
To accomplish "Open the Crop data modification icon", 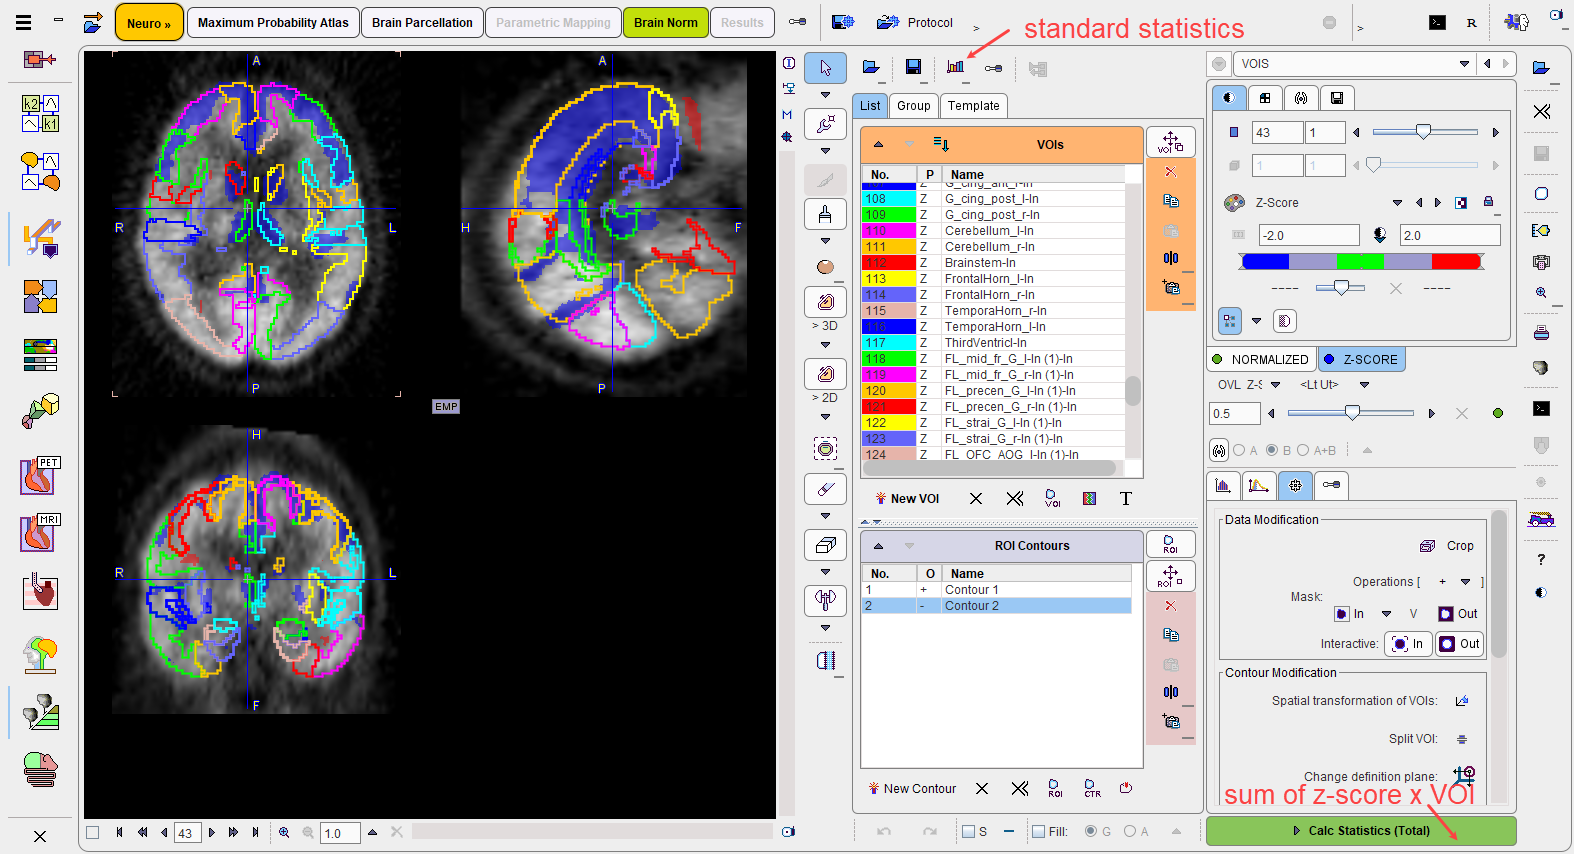I will [1428, 546].
